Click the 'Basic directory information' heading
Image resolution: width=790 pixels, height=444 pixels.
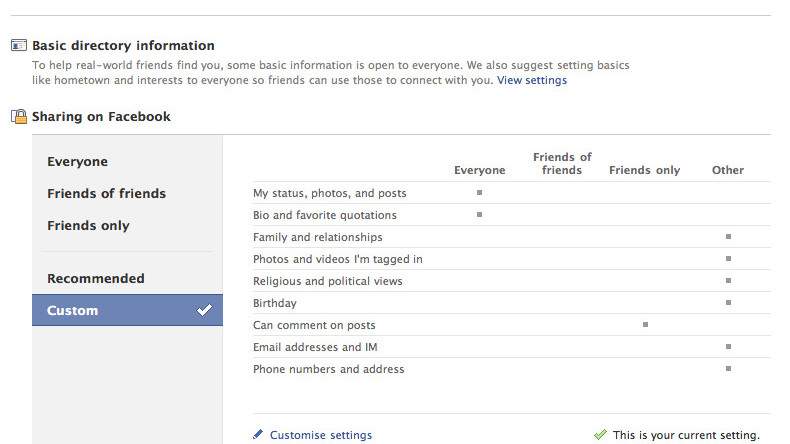click(123, 45)
